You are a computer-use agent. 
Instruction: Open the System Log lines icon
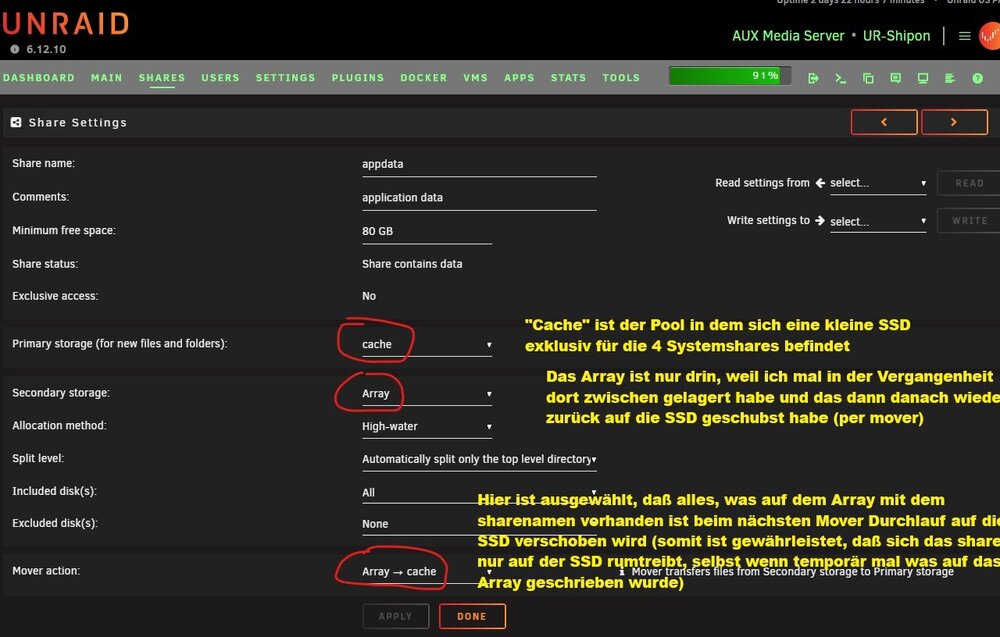point(950,78)
